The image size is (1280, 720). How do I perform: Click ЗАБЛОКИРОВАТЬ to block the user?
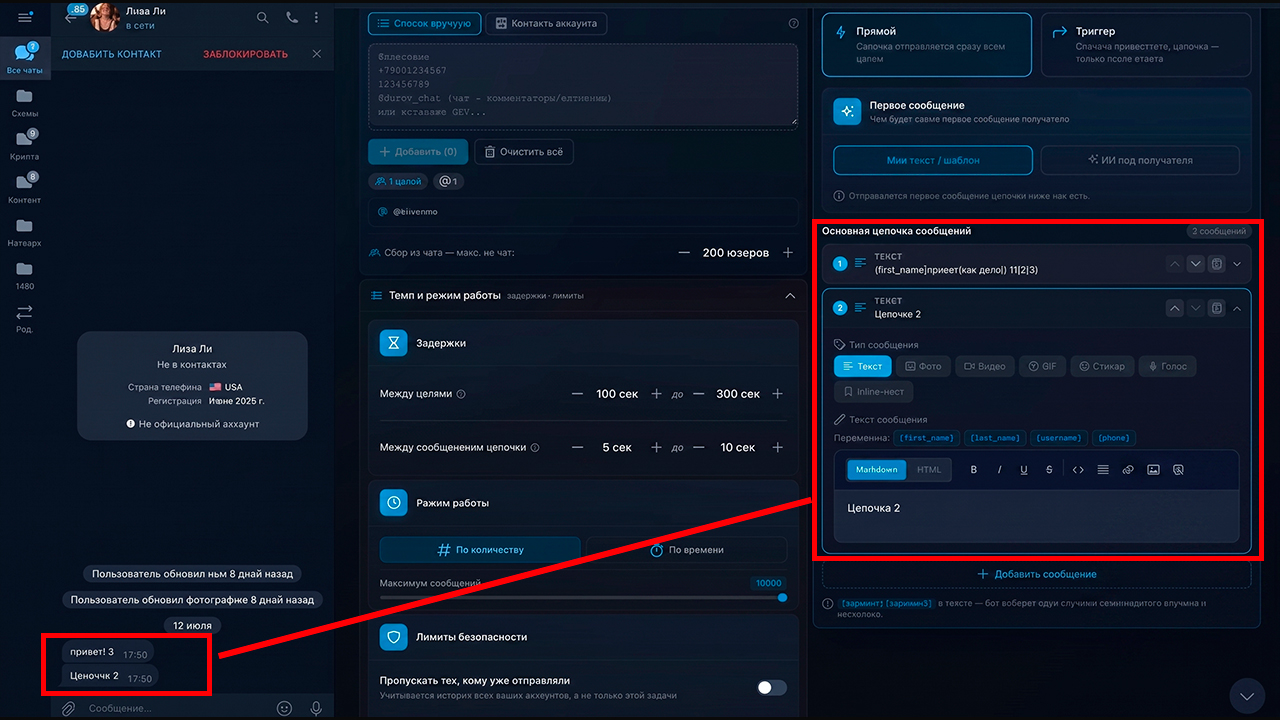[x=245, y=54]
